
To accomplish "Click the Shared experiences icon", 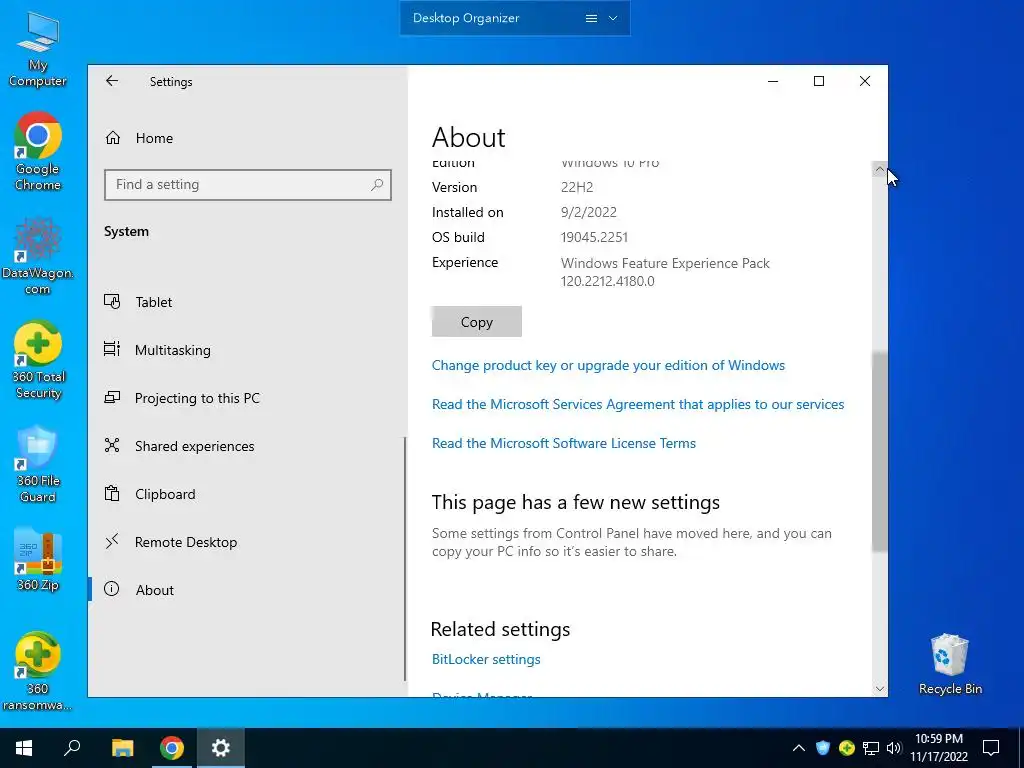I will coord(112,445).
